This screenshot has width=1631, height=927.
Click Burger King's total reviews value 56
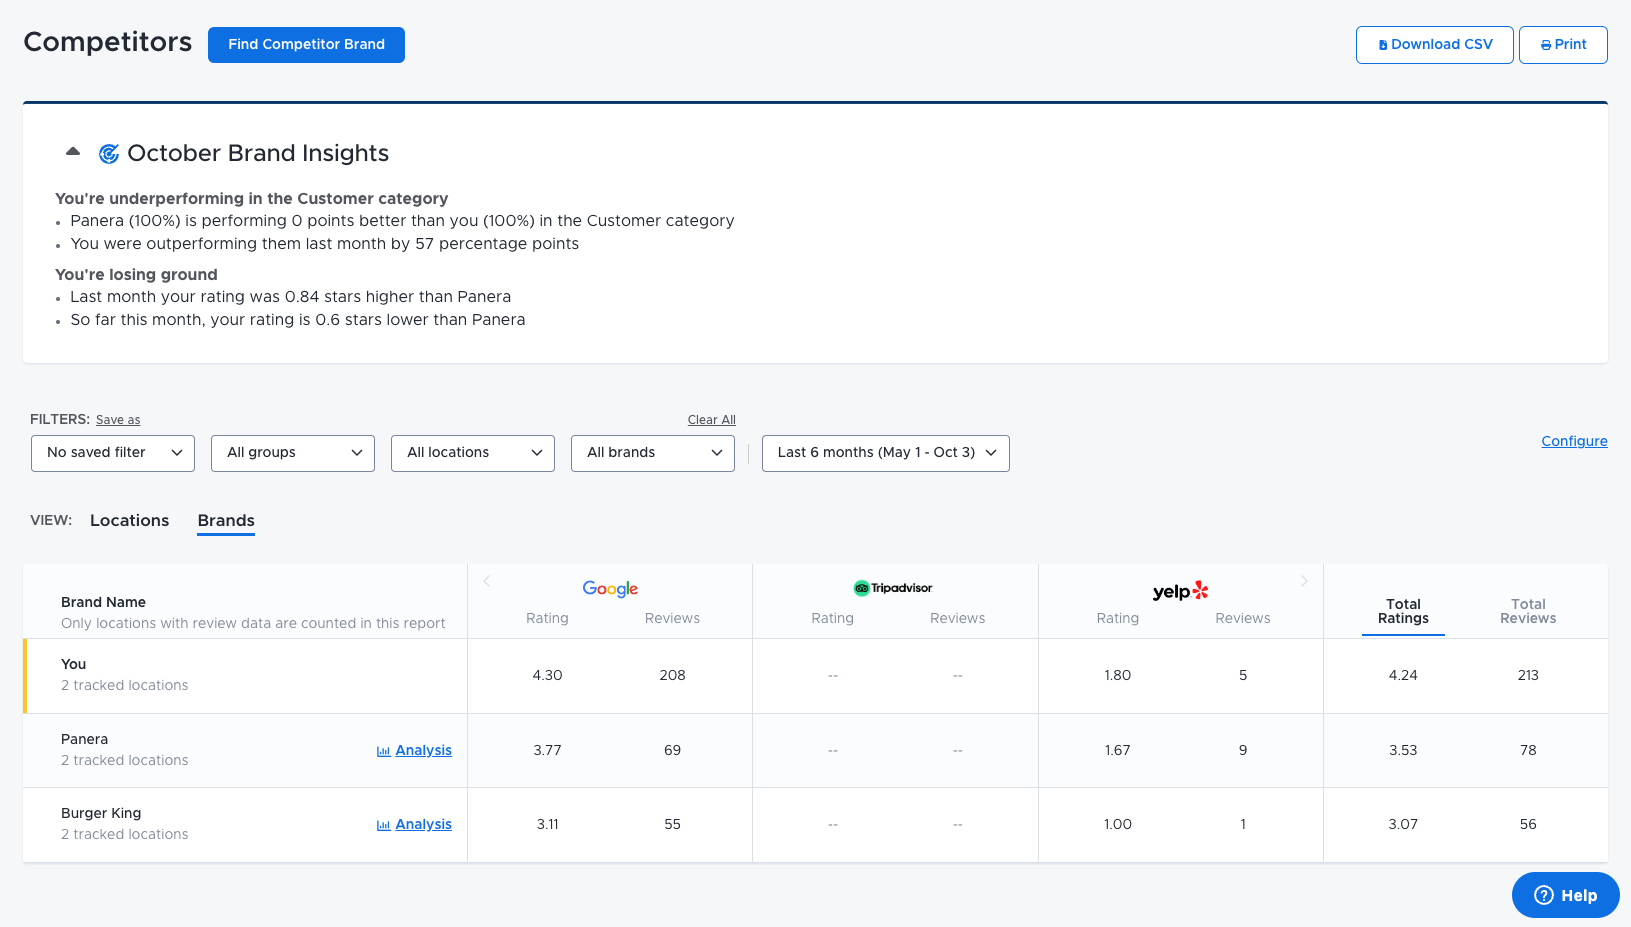point(1528,824)
